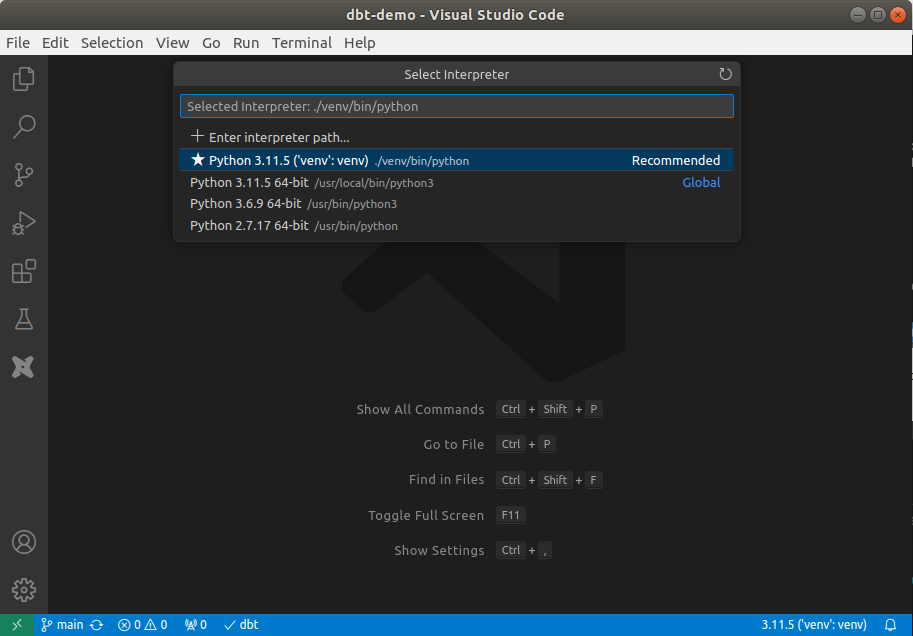913x636 pixels.
Task: Open errors and warnings count in status bar
Action: coord(143,625)
